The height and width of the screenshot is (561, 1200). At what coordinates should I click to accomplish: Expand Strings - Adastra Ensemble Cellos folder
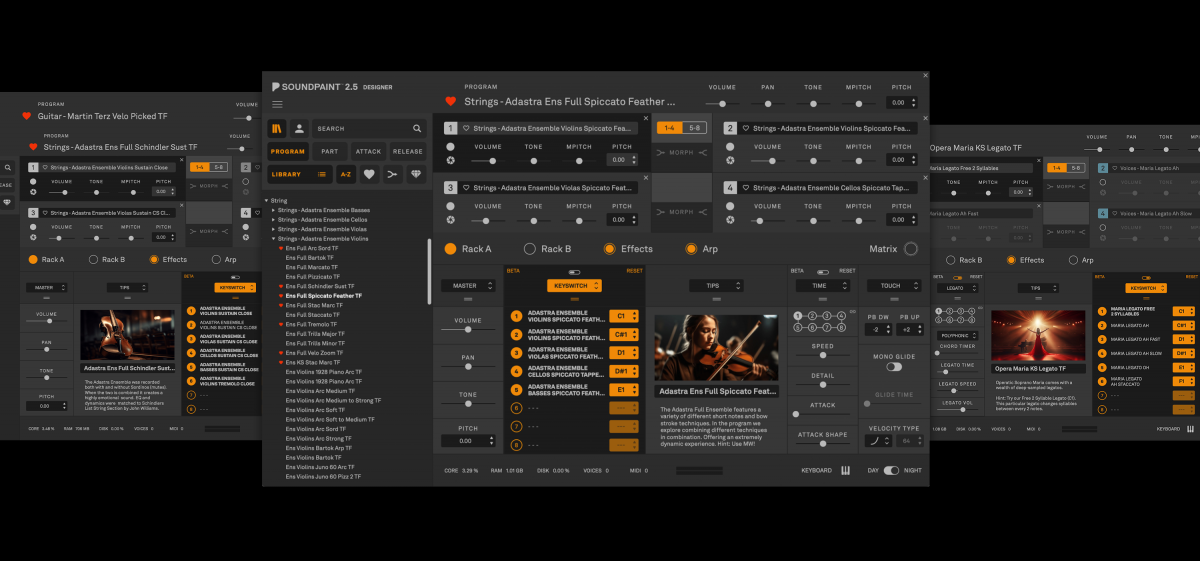click(274, 220)
